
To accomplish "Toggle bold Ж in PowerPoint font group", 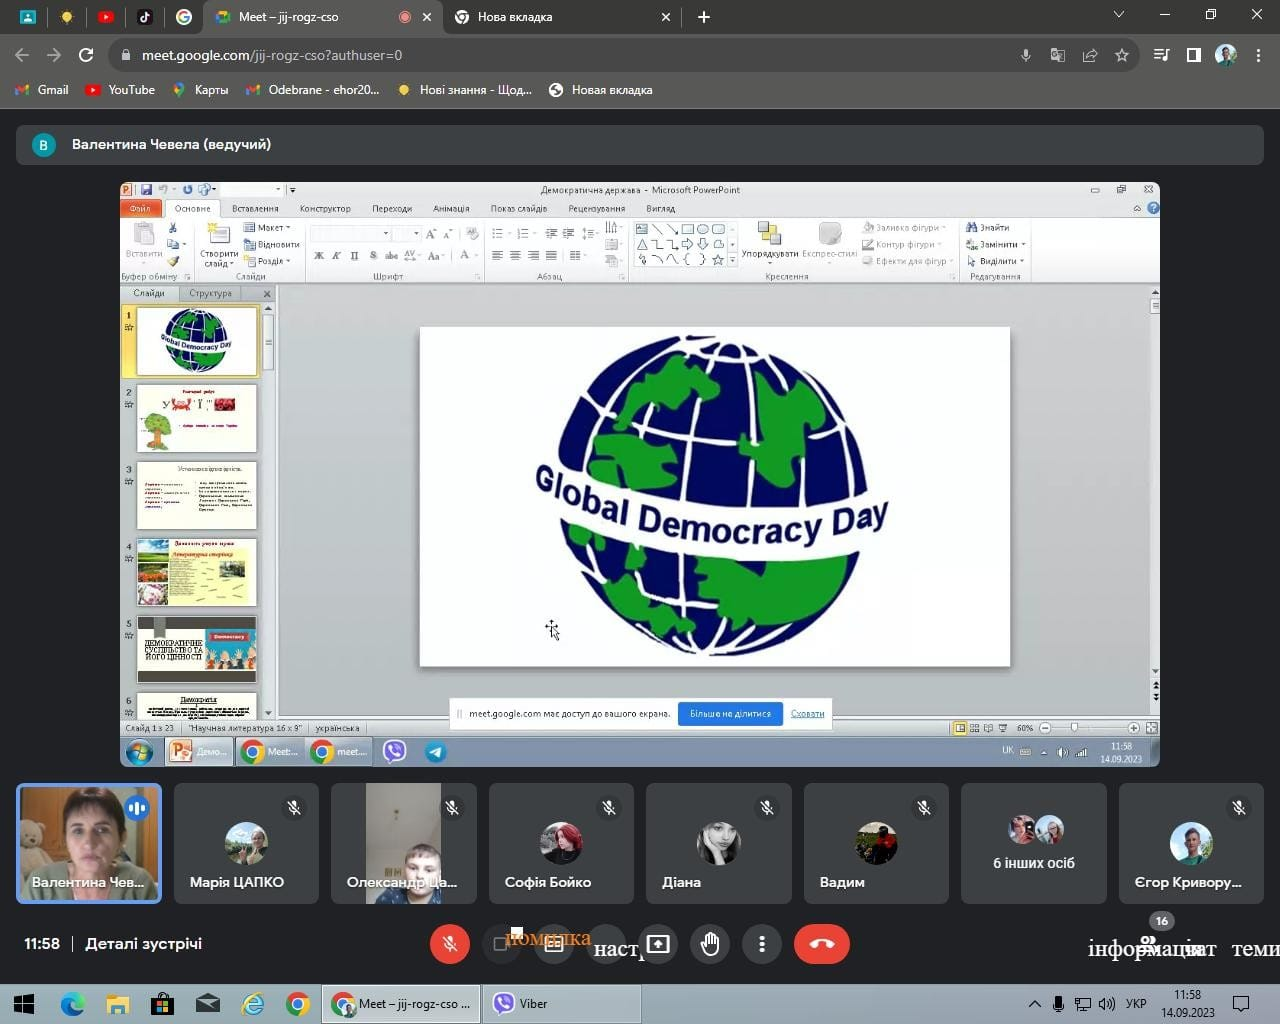I will pyautogui.click(x=319, y=256).
